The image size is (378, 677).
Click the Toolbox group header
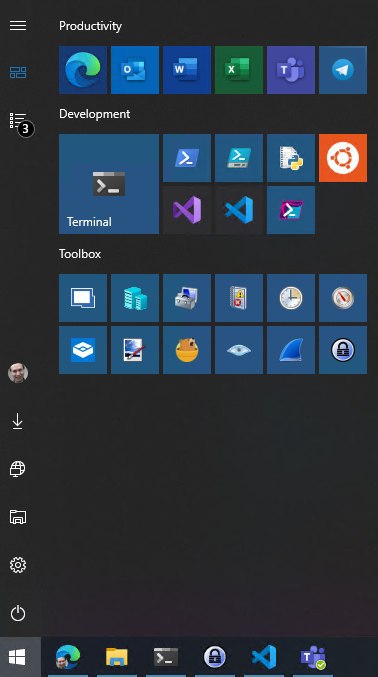[x=80, y=254]
